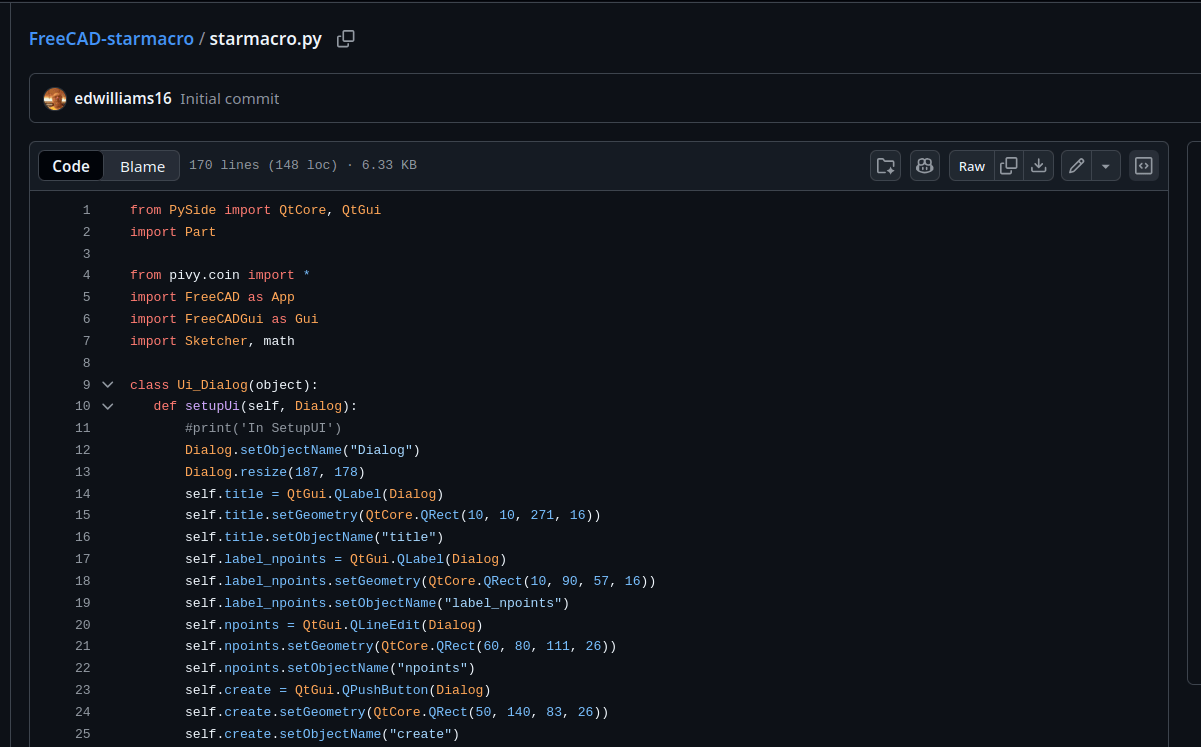The image size is (1201, 747).
Task: Switch to the Blame tab
Action: click(142, 165)
